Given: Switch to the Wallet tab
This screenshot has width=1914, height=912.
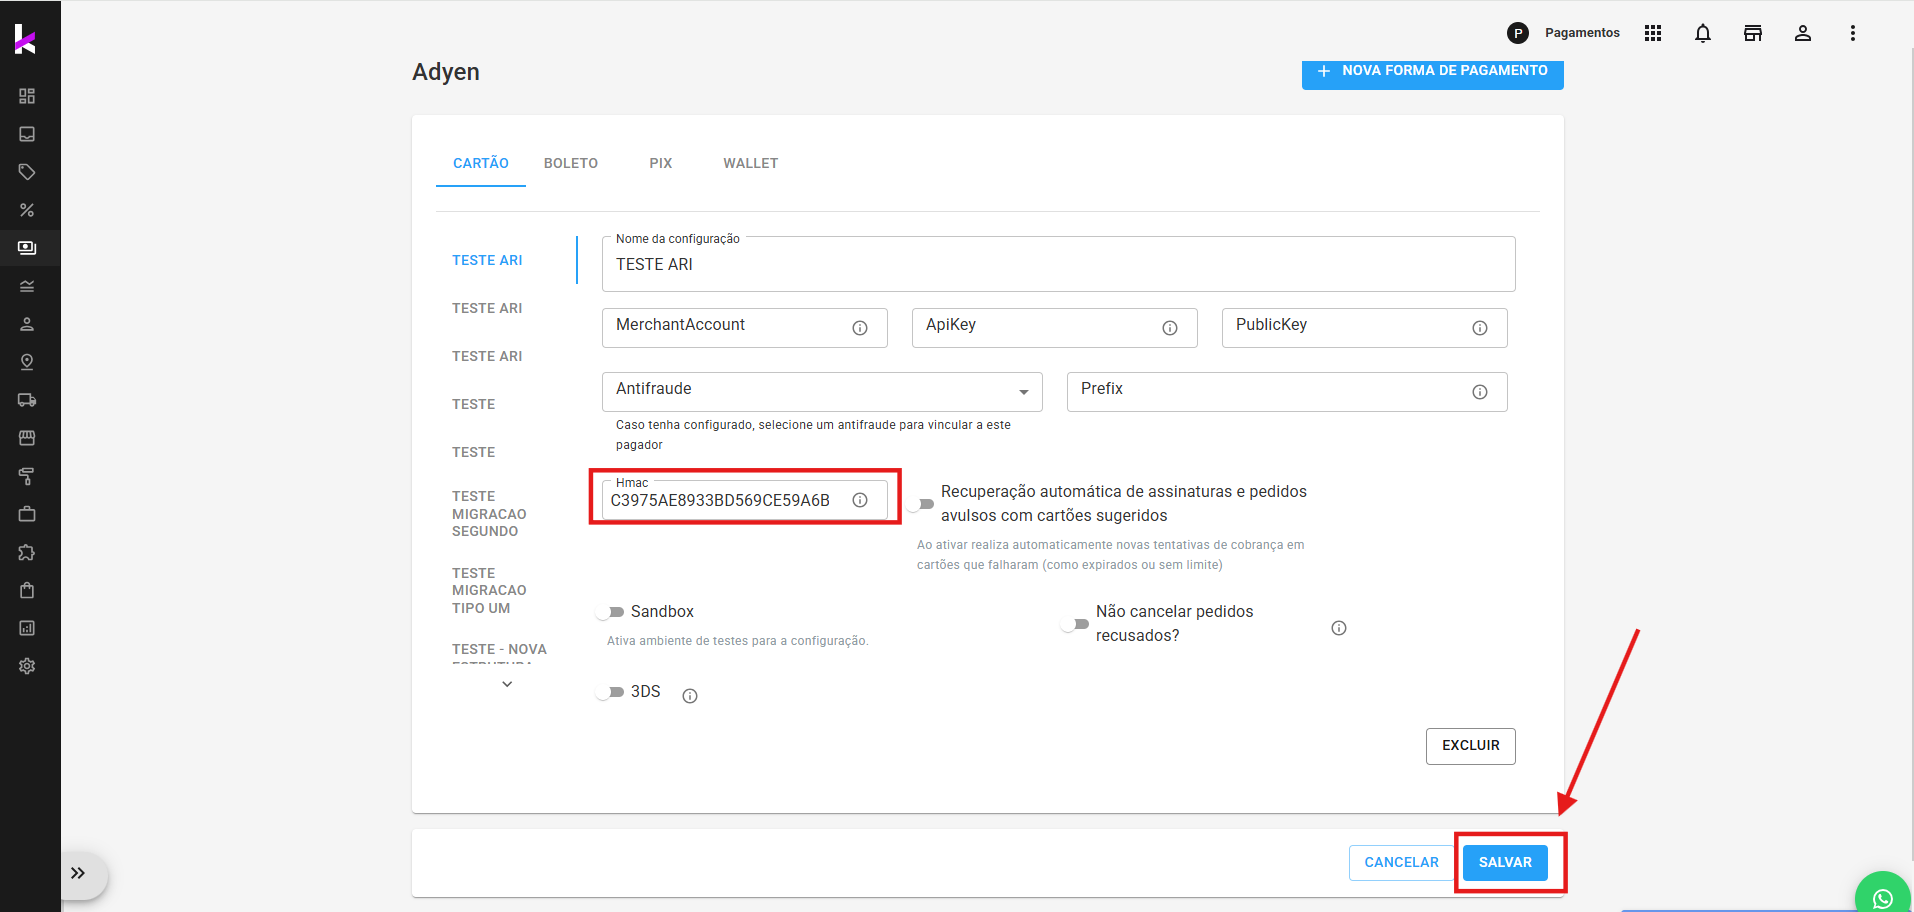Looking at the screenshot, I should 751,163.
